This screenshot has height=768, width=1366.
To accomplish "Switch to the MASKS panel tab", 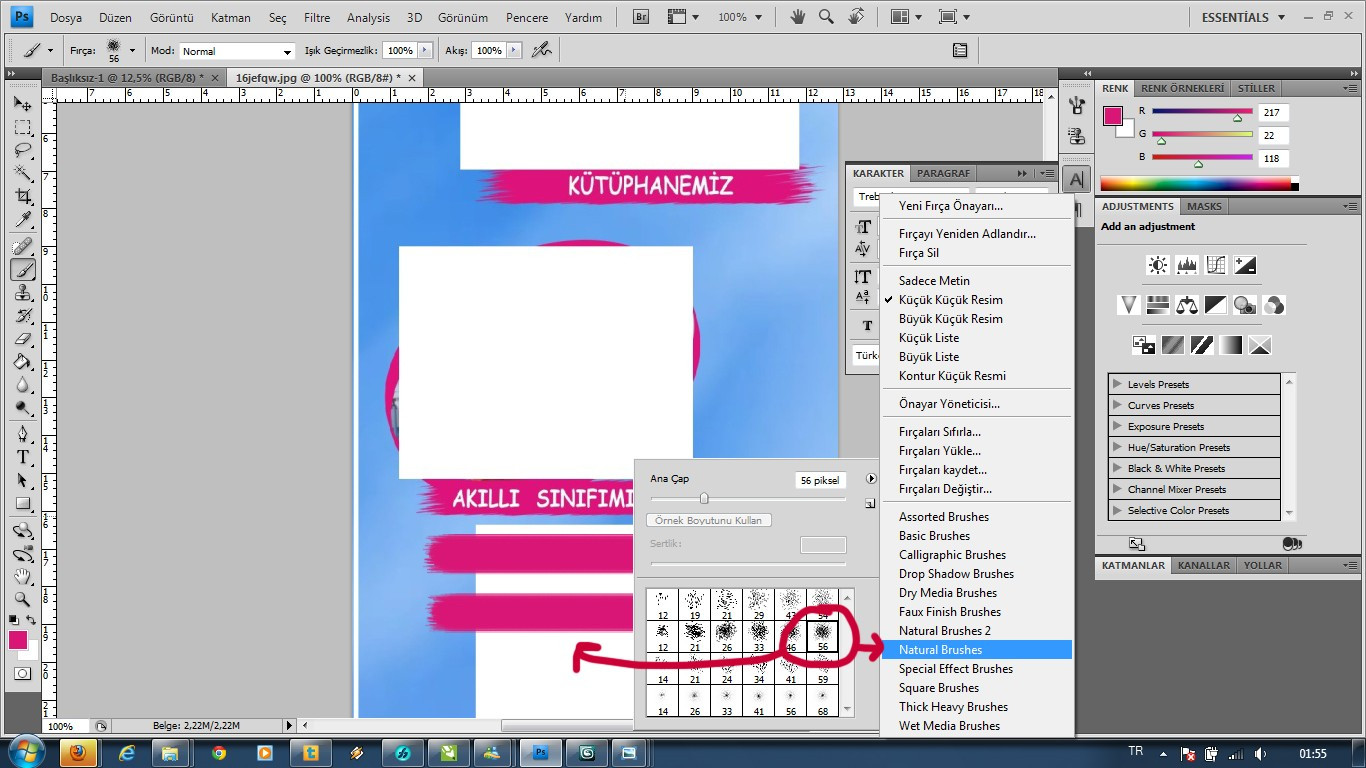I will [x=1204, y=206].
